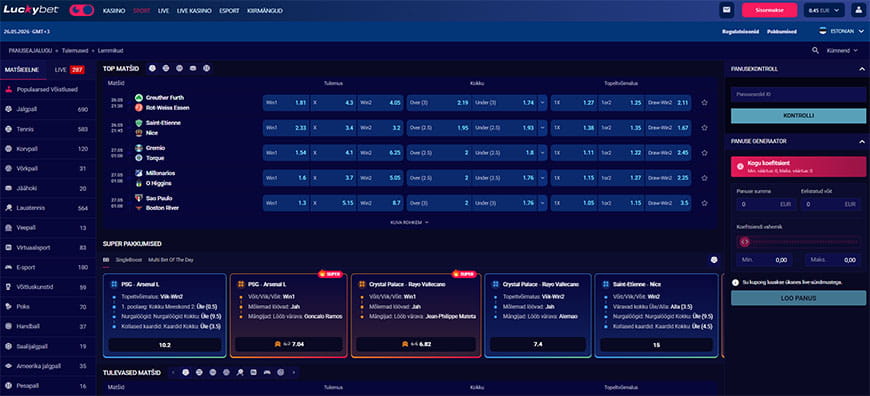This screenshot has height=396, width=870.
Task: Open the Luckybet home logo
Action: pyautogui.click(x=32, y=10)
